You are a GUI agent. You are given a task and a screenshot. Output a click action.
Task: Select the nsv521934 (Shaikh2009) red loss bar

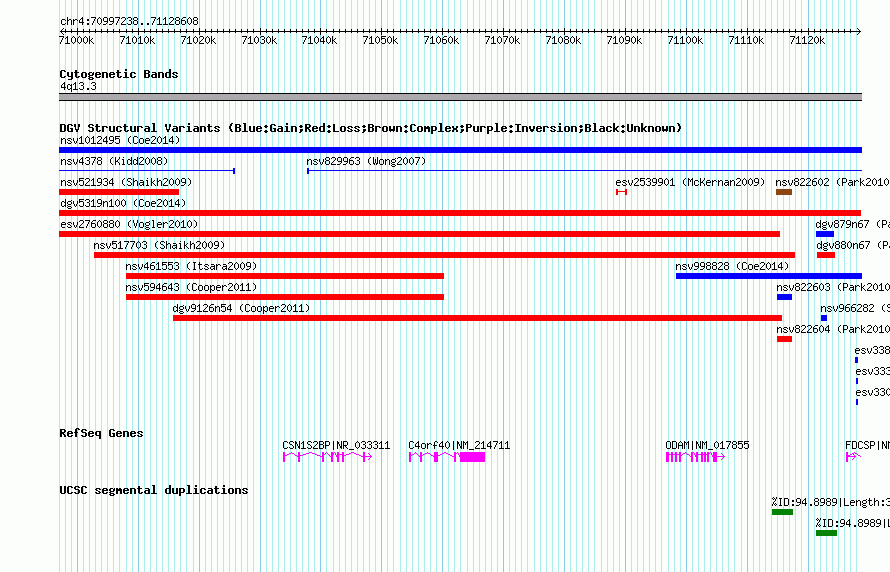119,192
